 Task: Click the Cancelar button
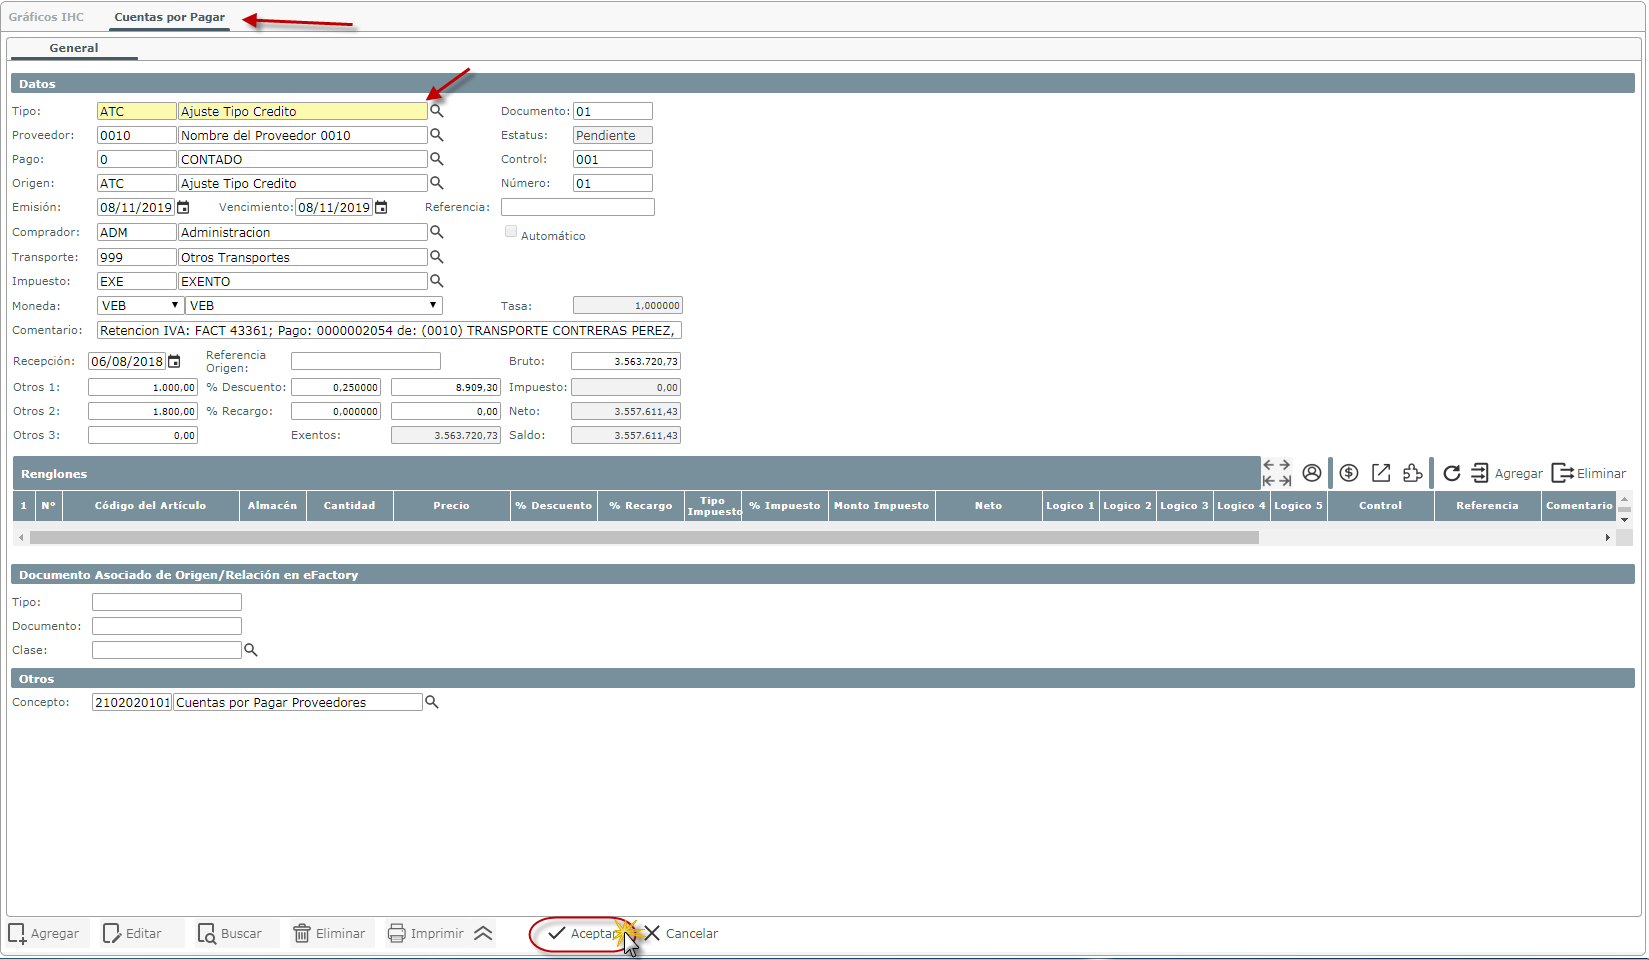click(681, 933)
